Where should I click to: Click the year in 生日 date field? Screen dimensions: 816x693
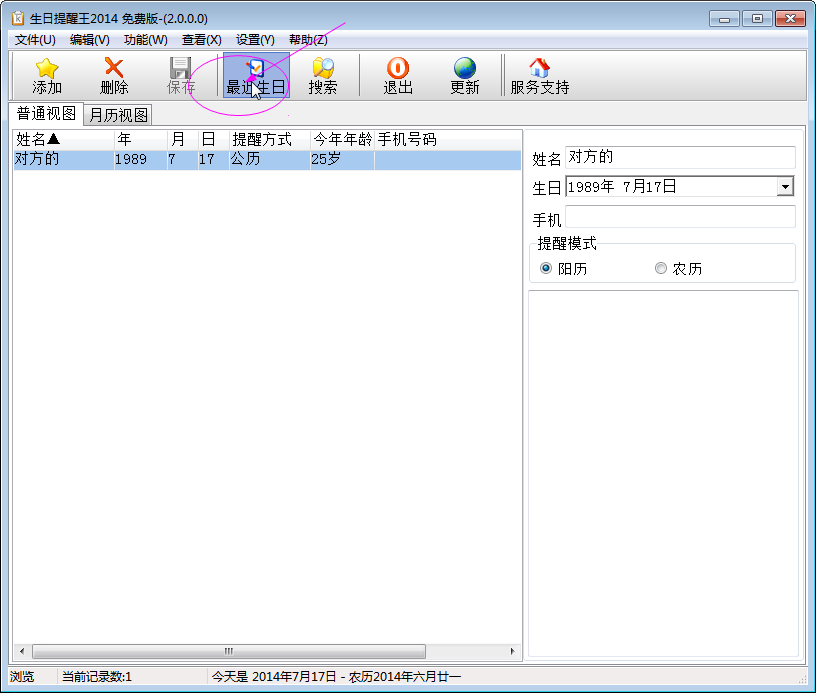591,186
